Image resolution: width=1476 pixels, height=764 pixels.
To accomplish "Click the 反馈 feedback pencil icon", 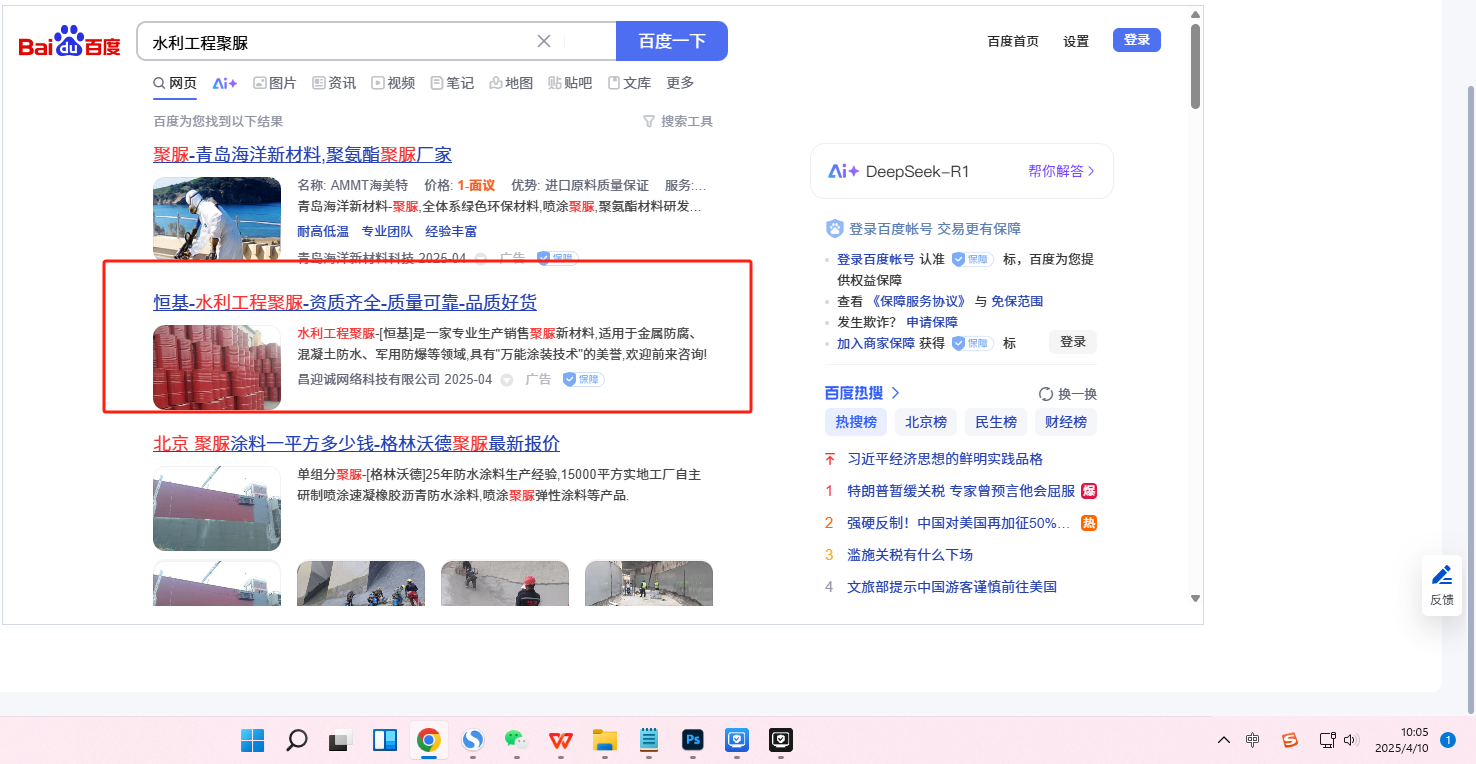I will click(1441, 575).
